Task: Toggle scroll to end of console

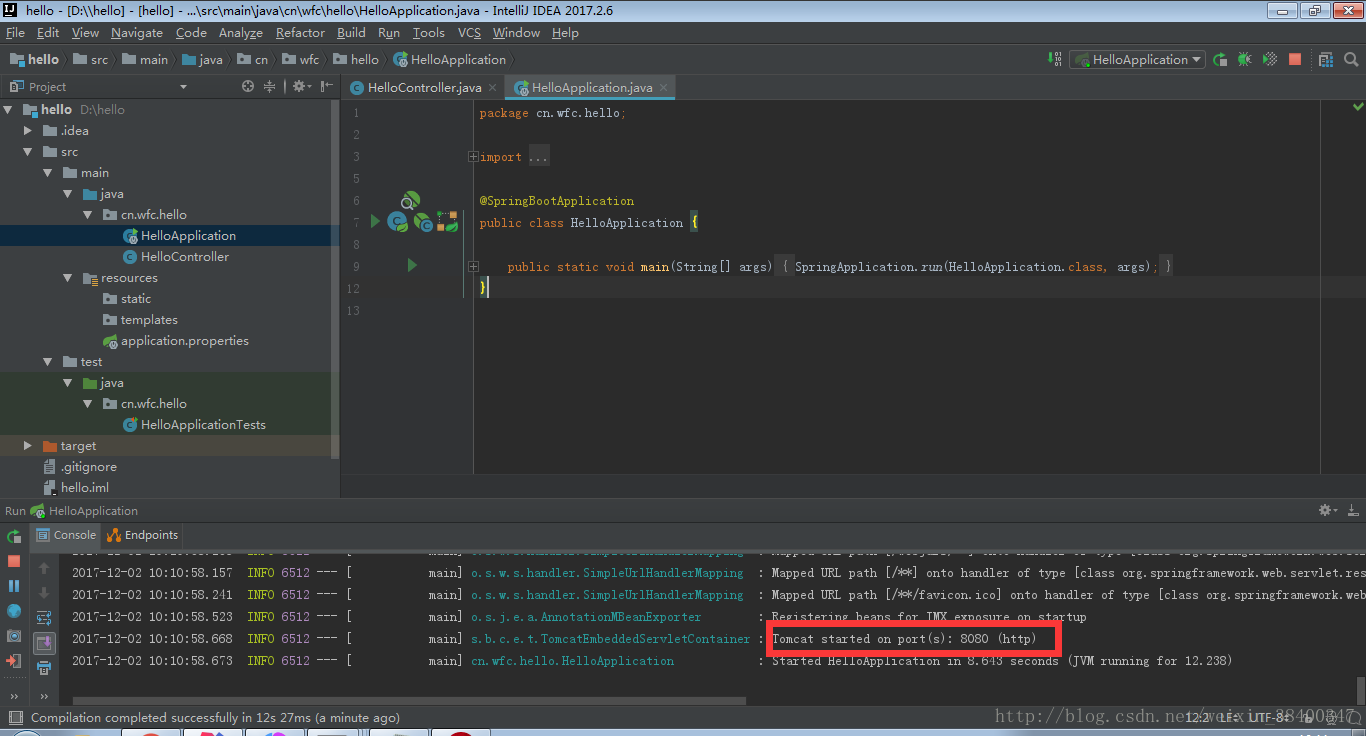Action: click(44, 643)
